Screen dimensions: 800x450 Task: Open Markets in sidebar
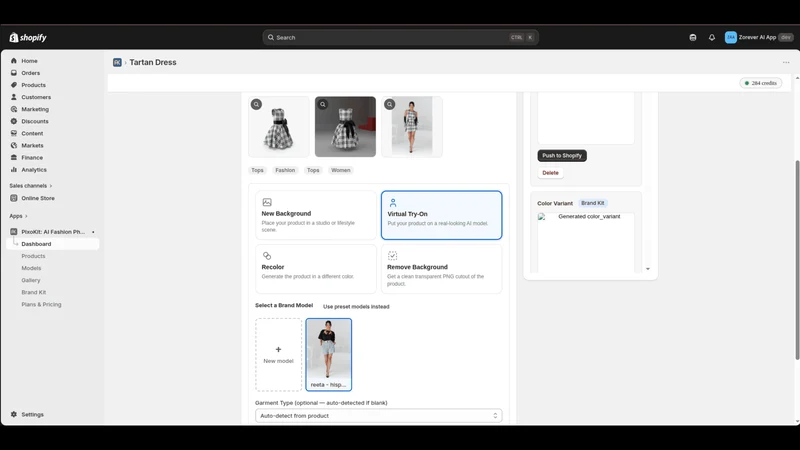pyautogui.click(x=32, y=145)
